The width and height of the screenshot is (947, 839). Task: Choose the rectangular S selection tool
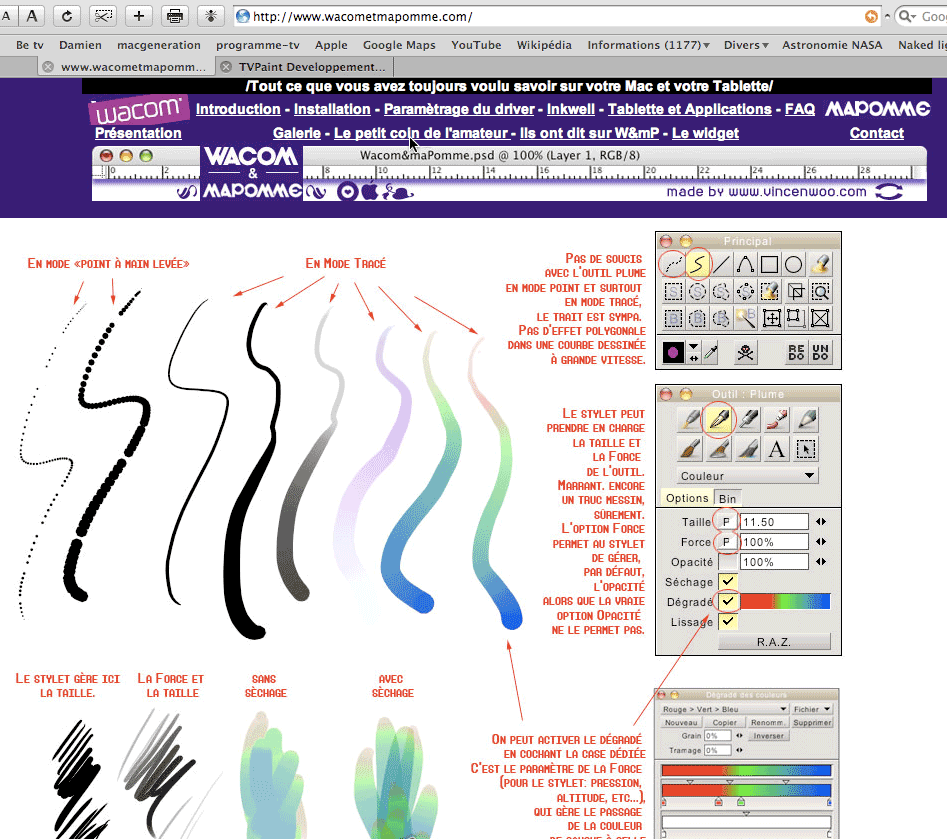(673, 292)
